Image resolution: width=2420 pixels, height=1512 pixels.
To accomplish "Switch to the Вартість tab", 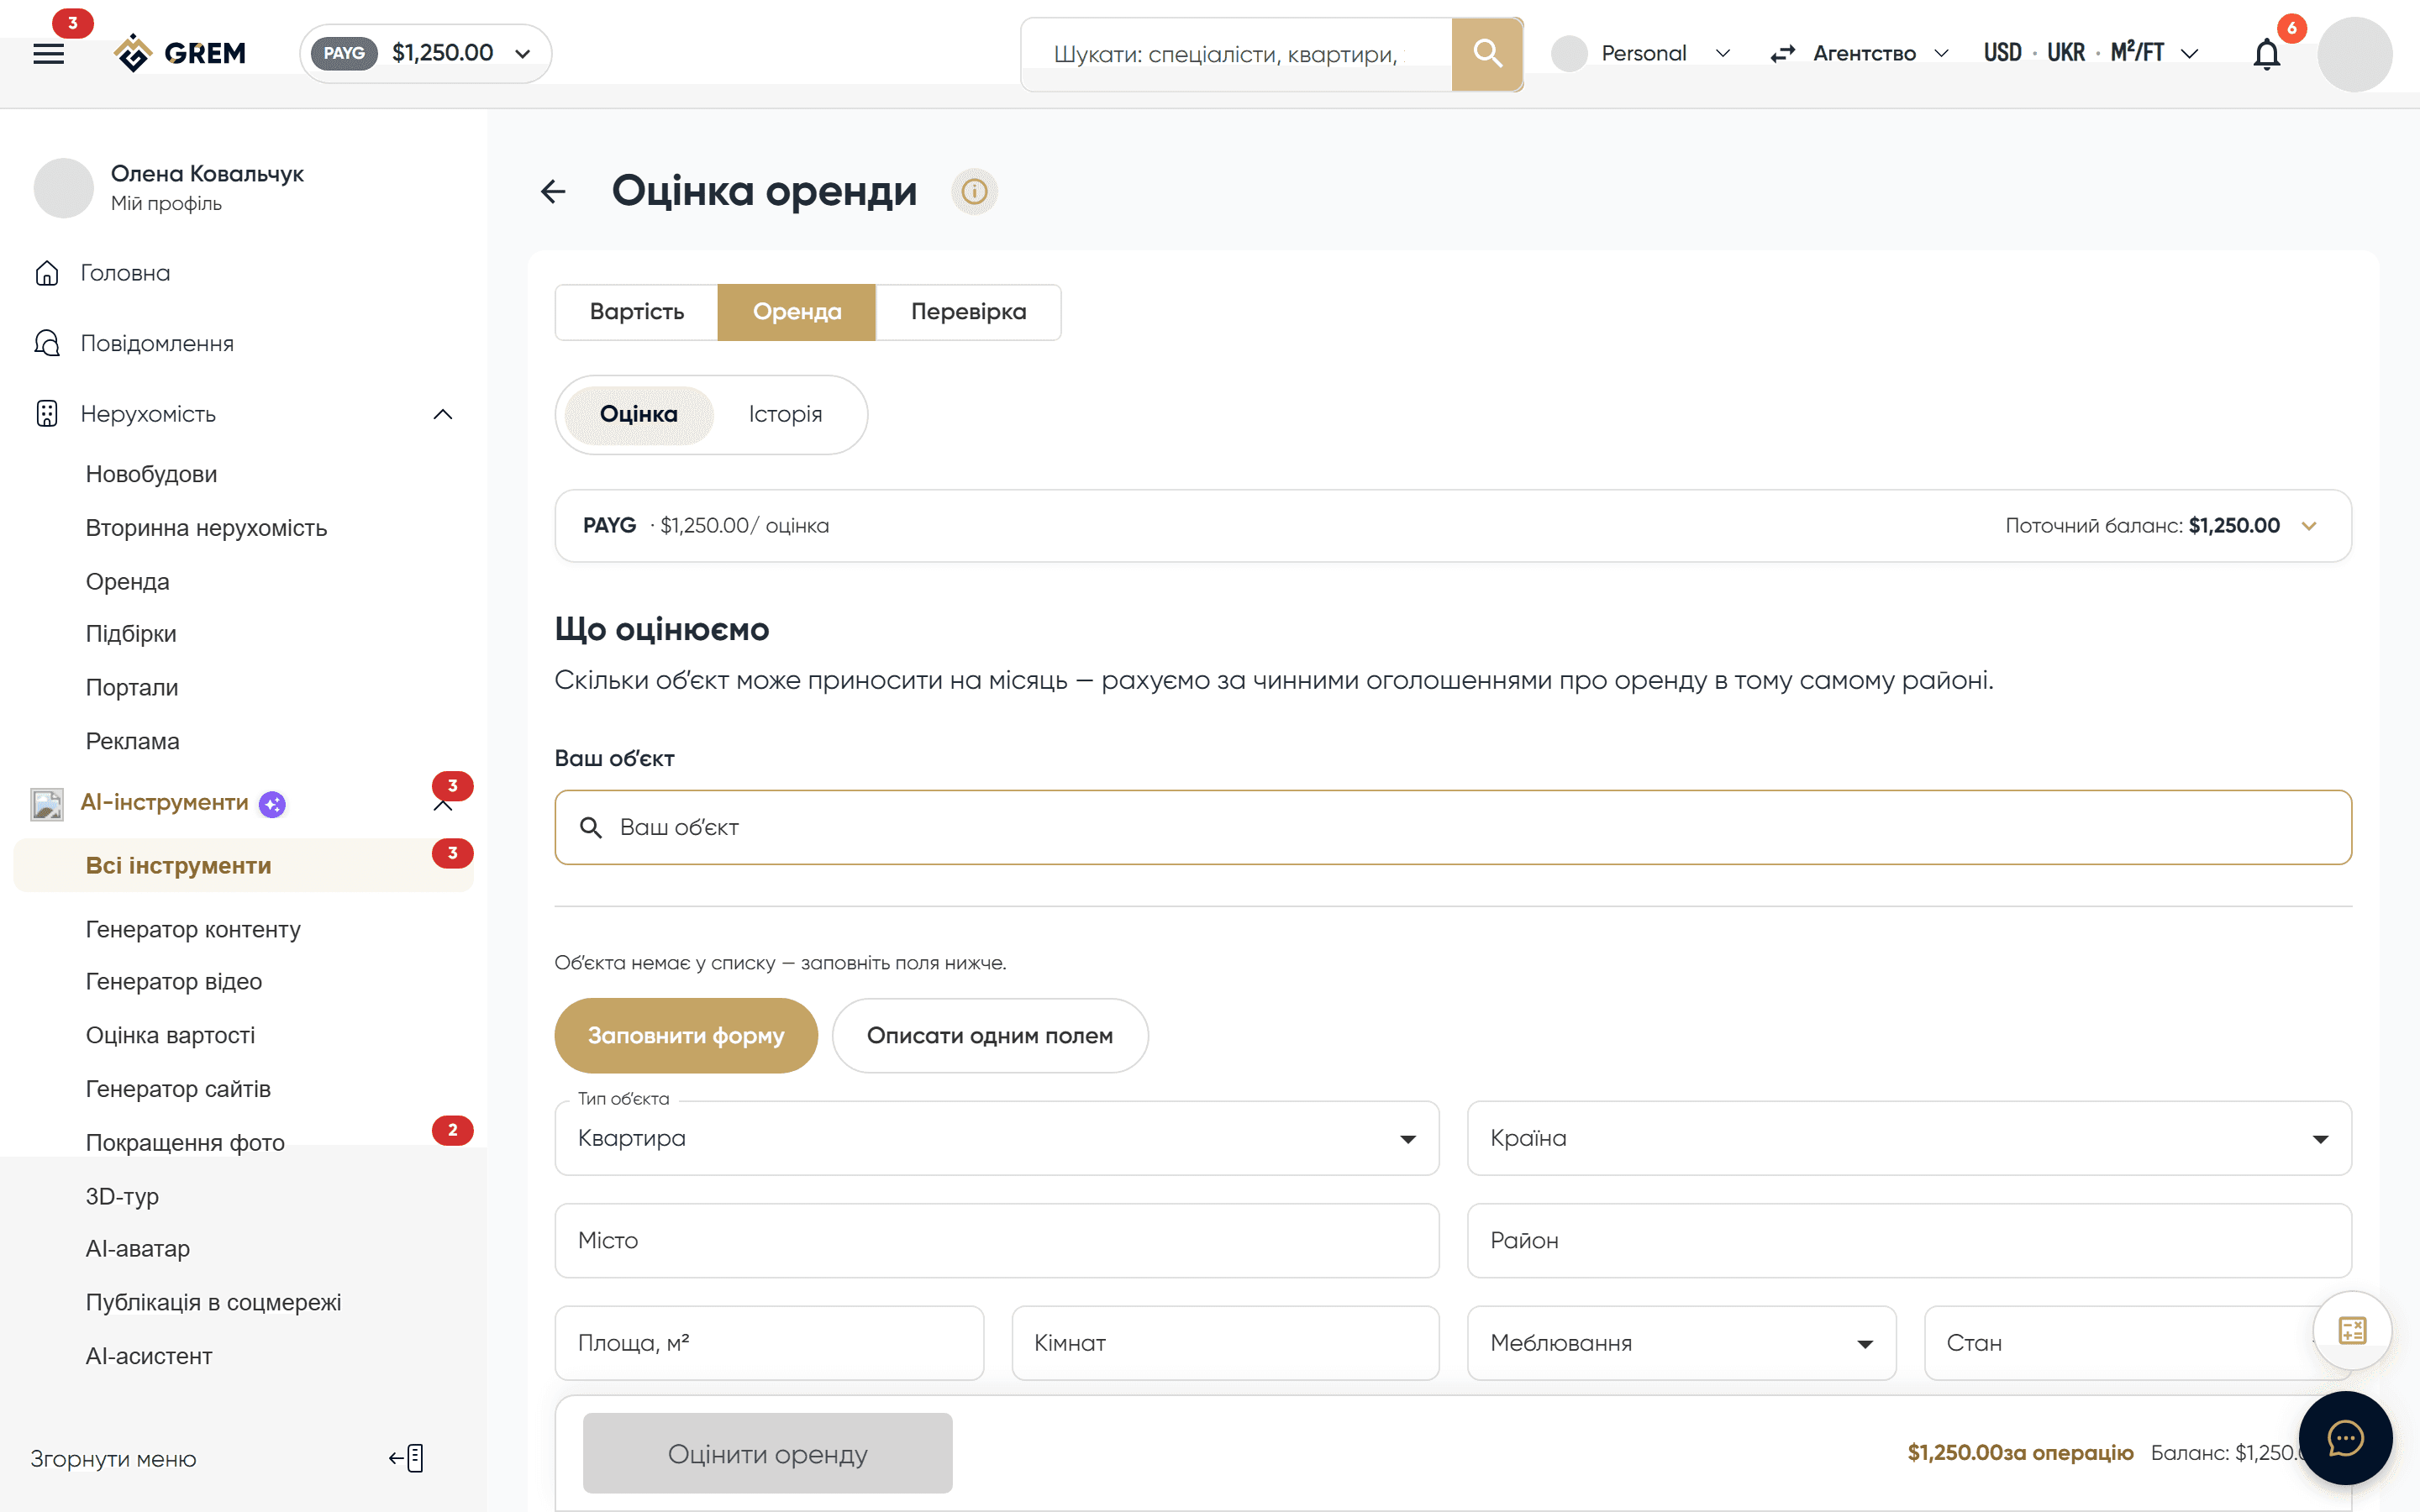I will pos(637,312).
